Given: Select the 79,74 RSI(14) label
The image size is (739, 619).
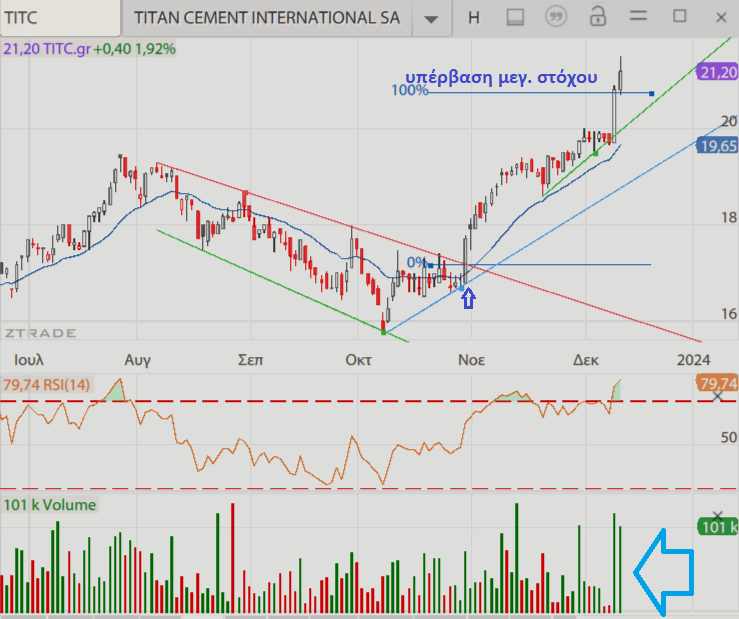Looking at the screenshot, I should (46, 385).
